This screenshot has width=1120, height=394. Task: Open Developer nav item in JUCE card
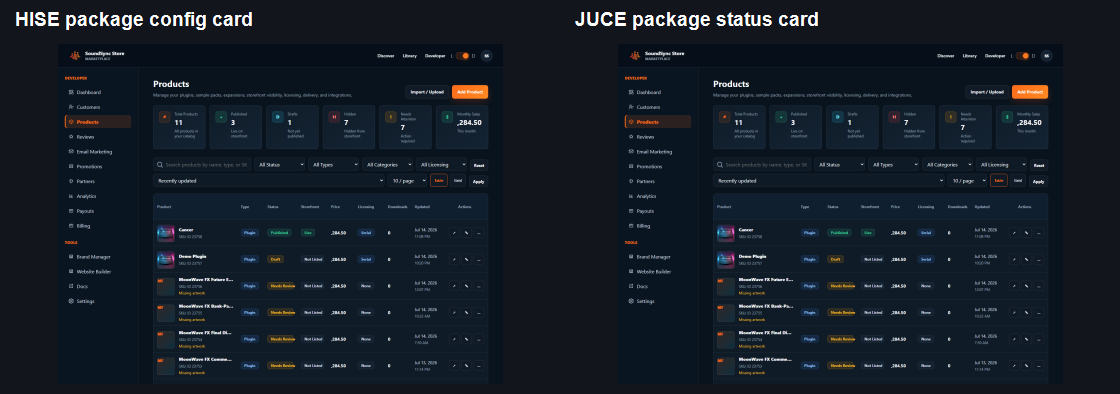coord(995,55)
